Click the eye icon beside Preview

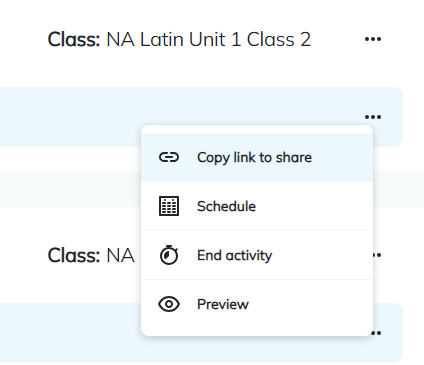(169, 304)
